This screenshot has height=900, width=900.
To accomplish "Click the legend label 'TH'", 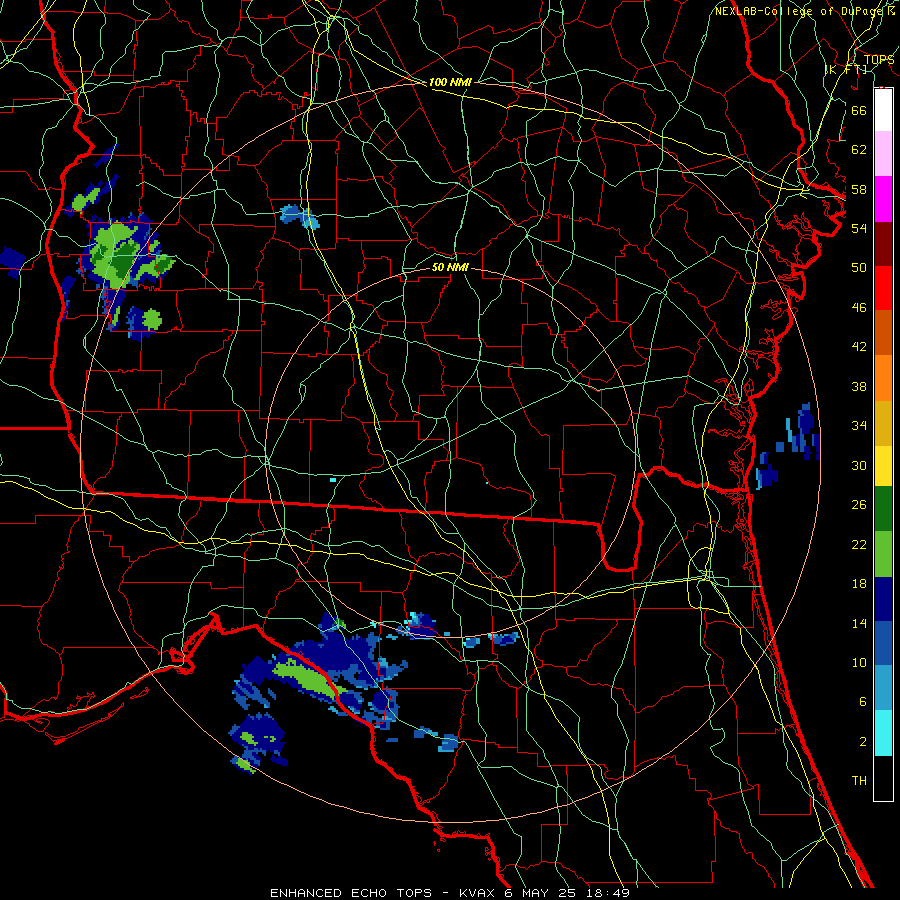I will click(859, 781).
